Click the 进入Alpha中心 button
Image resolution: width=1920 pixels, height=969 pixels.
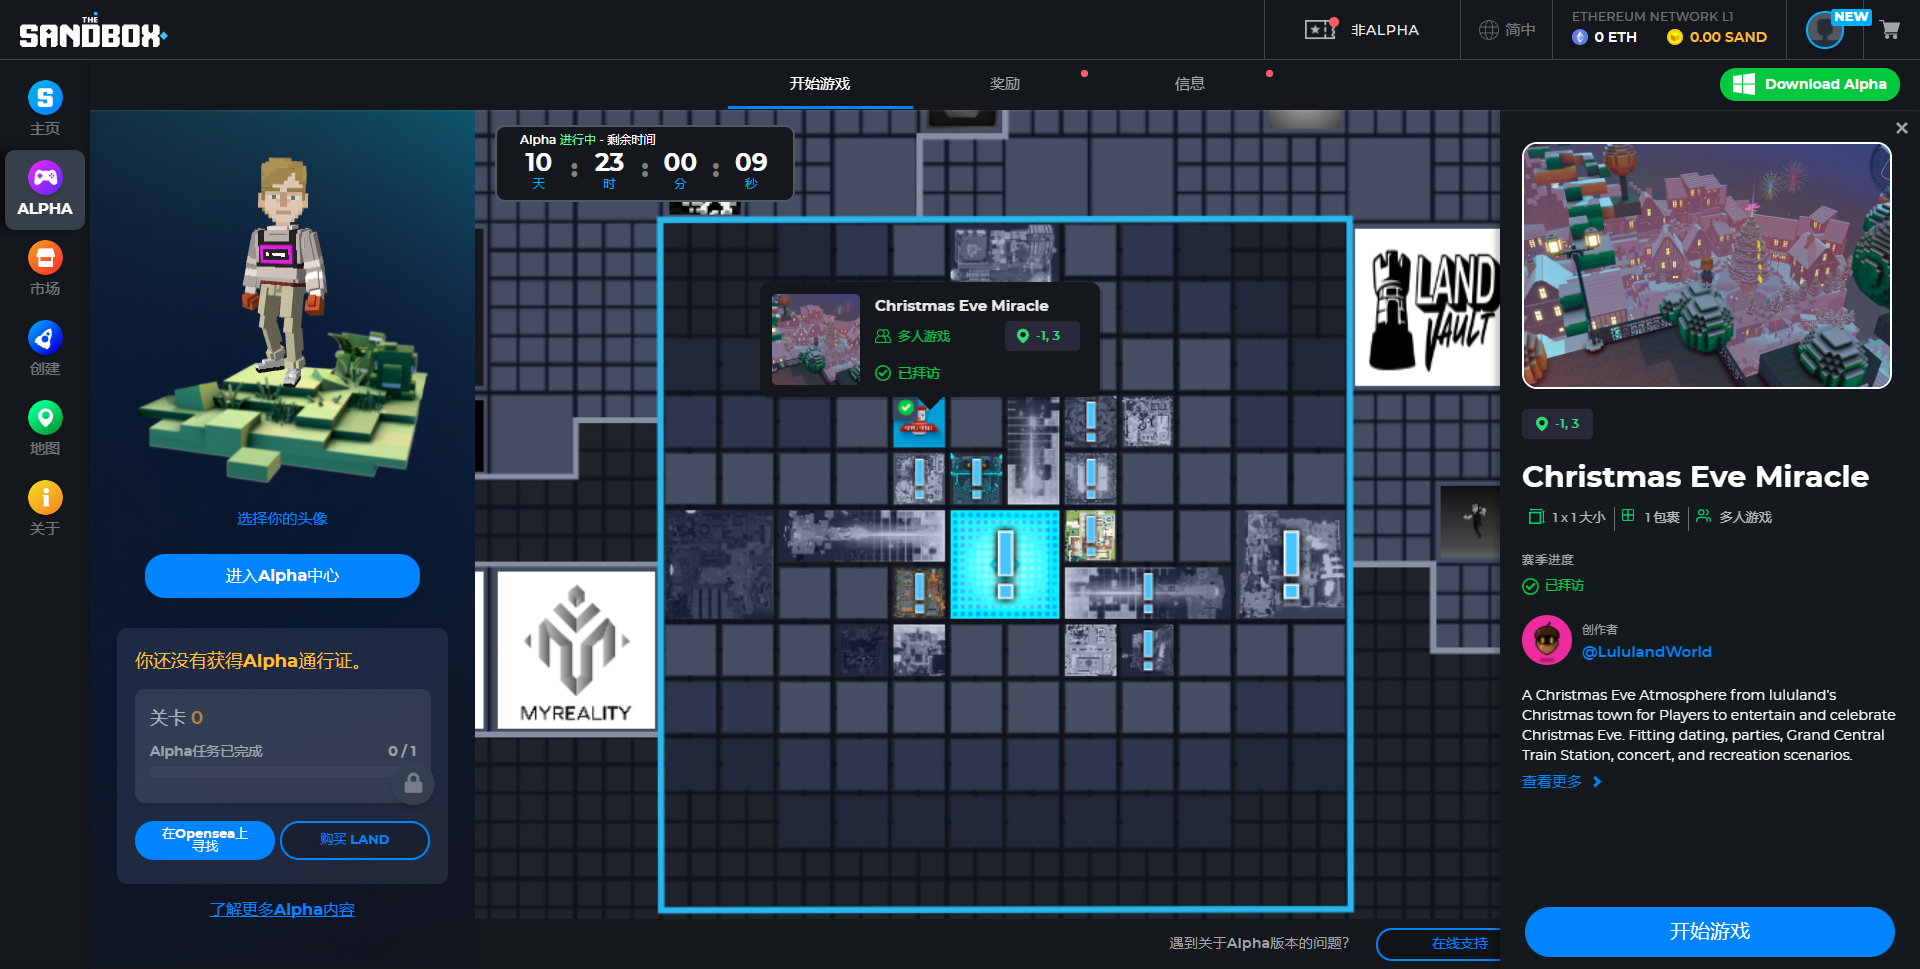[282, 576]
